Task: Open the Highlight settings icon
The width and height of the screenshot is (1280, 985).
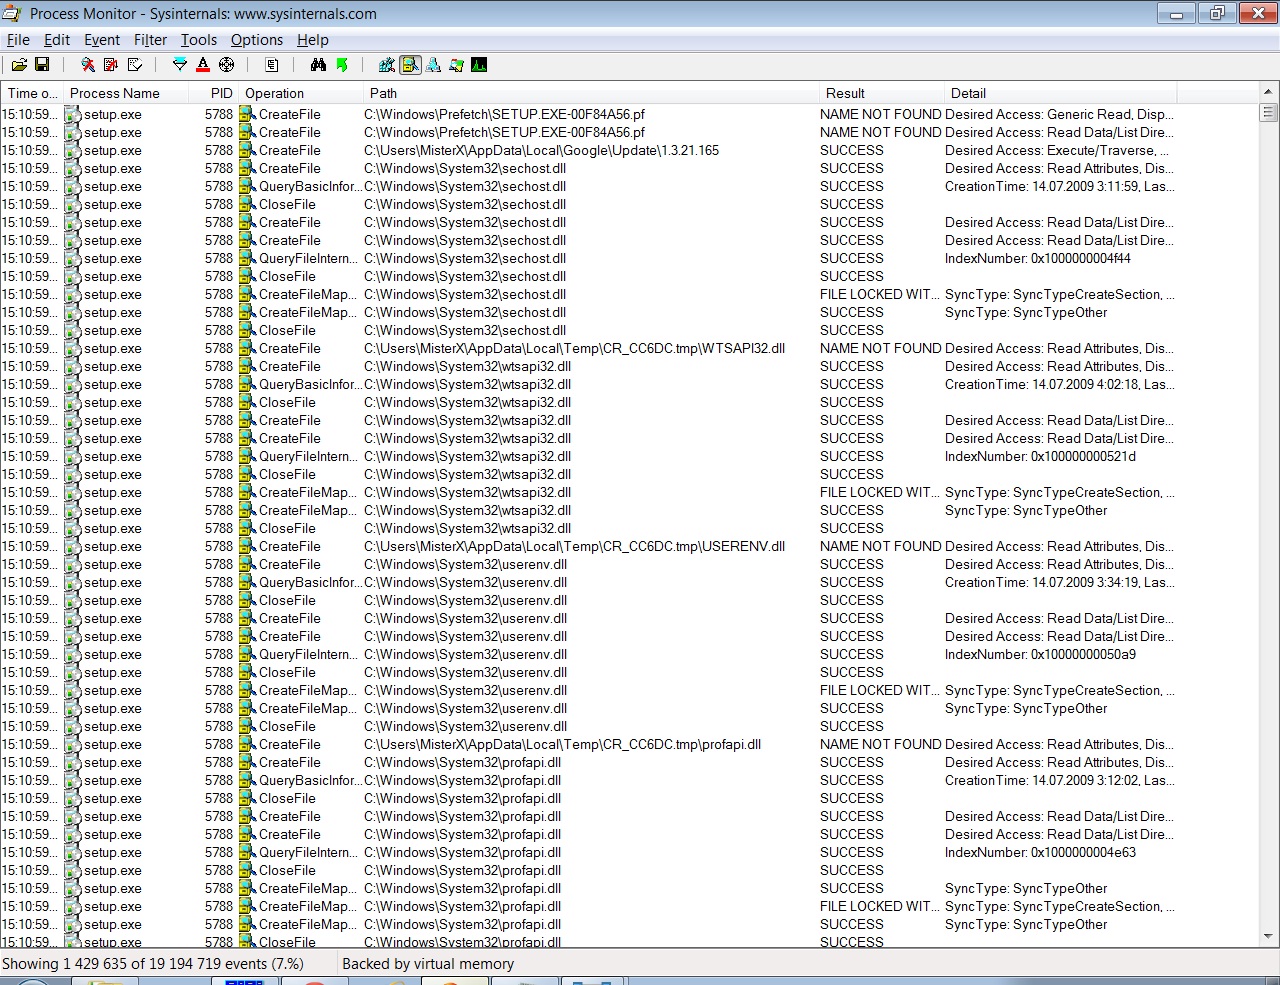Action: (x=203, y=65)
